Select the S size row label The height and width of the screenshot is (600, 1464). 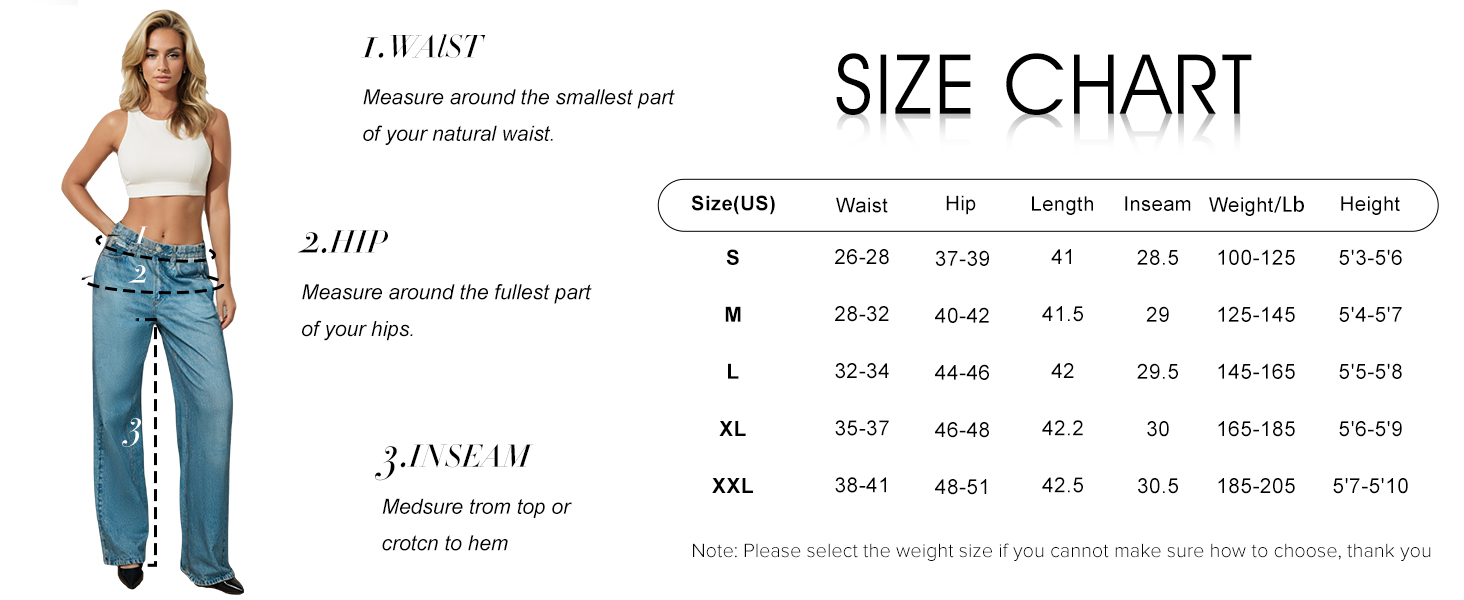click(733, 258)
